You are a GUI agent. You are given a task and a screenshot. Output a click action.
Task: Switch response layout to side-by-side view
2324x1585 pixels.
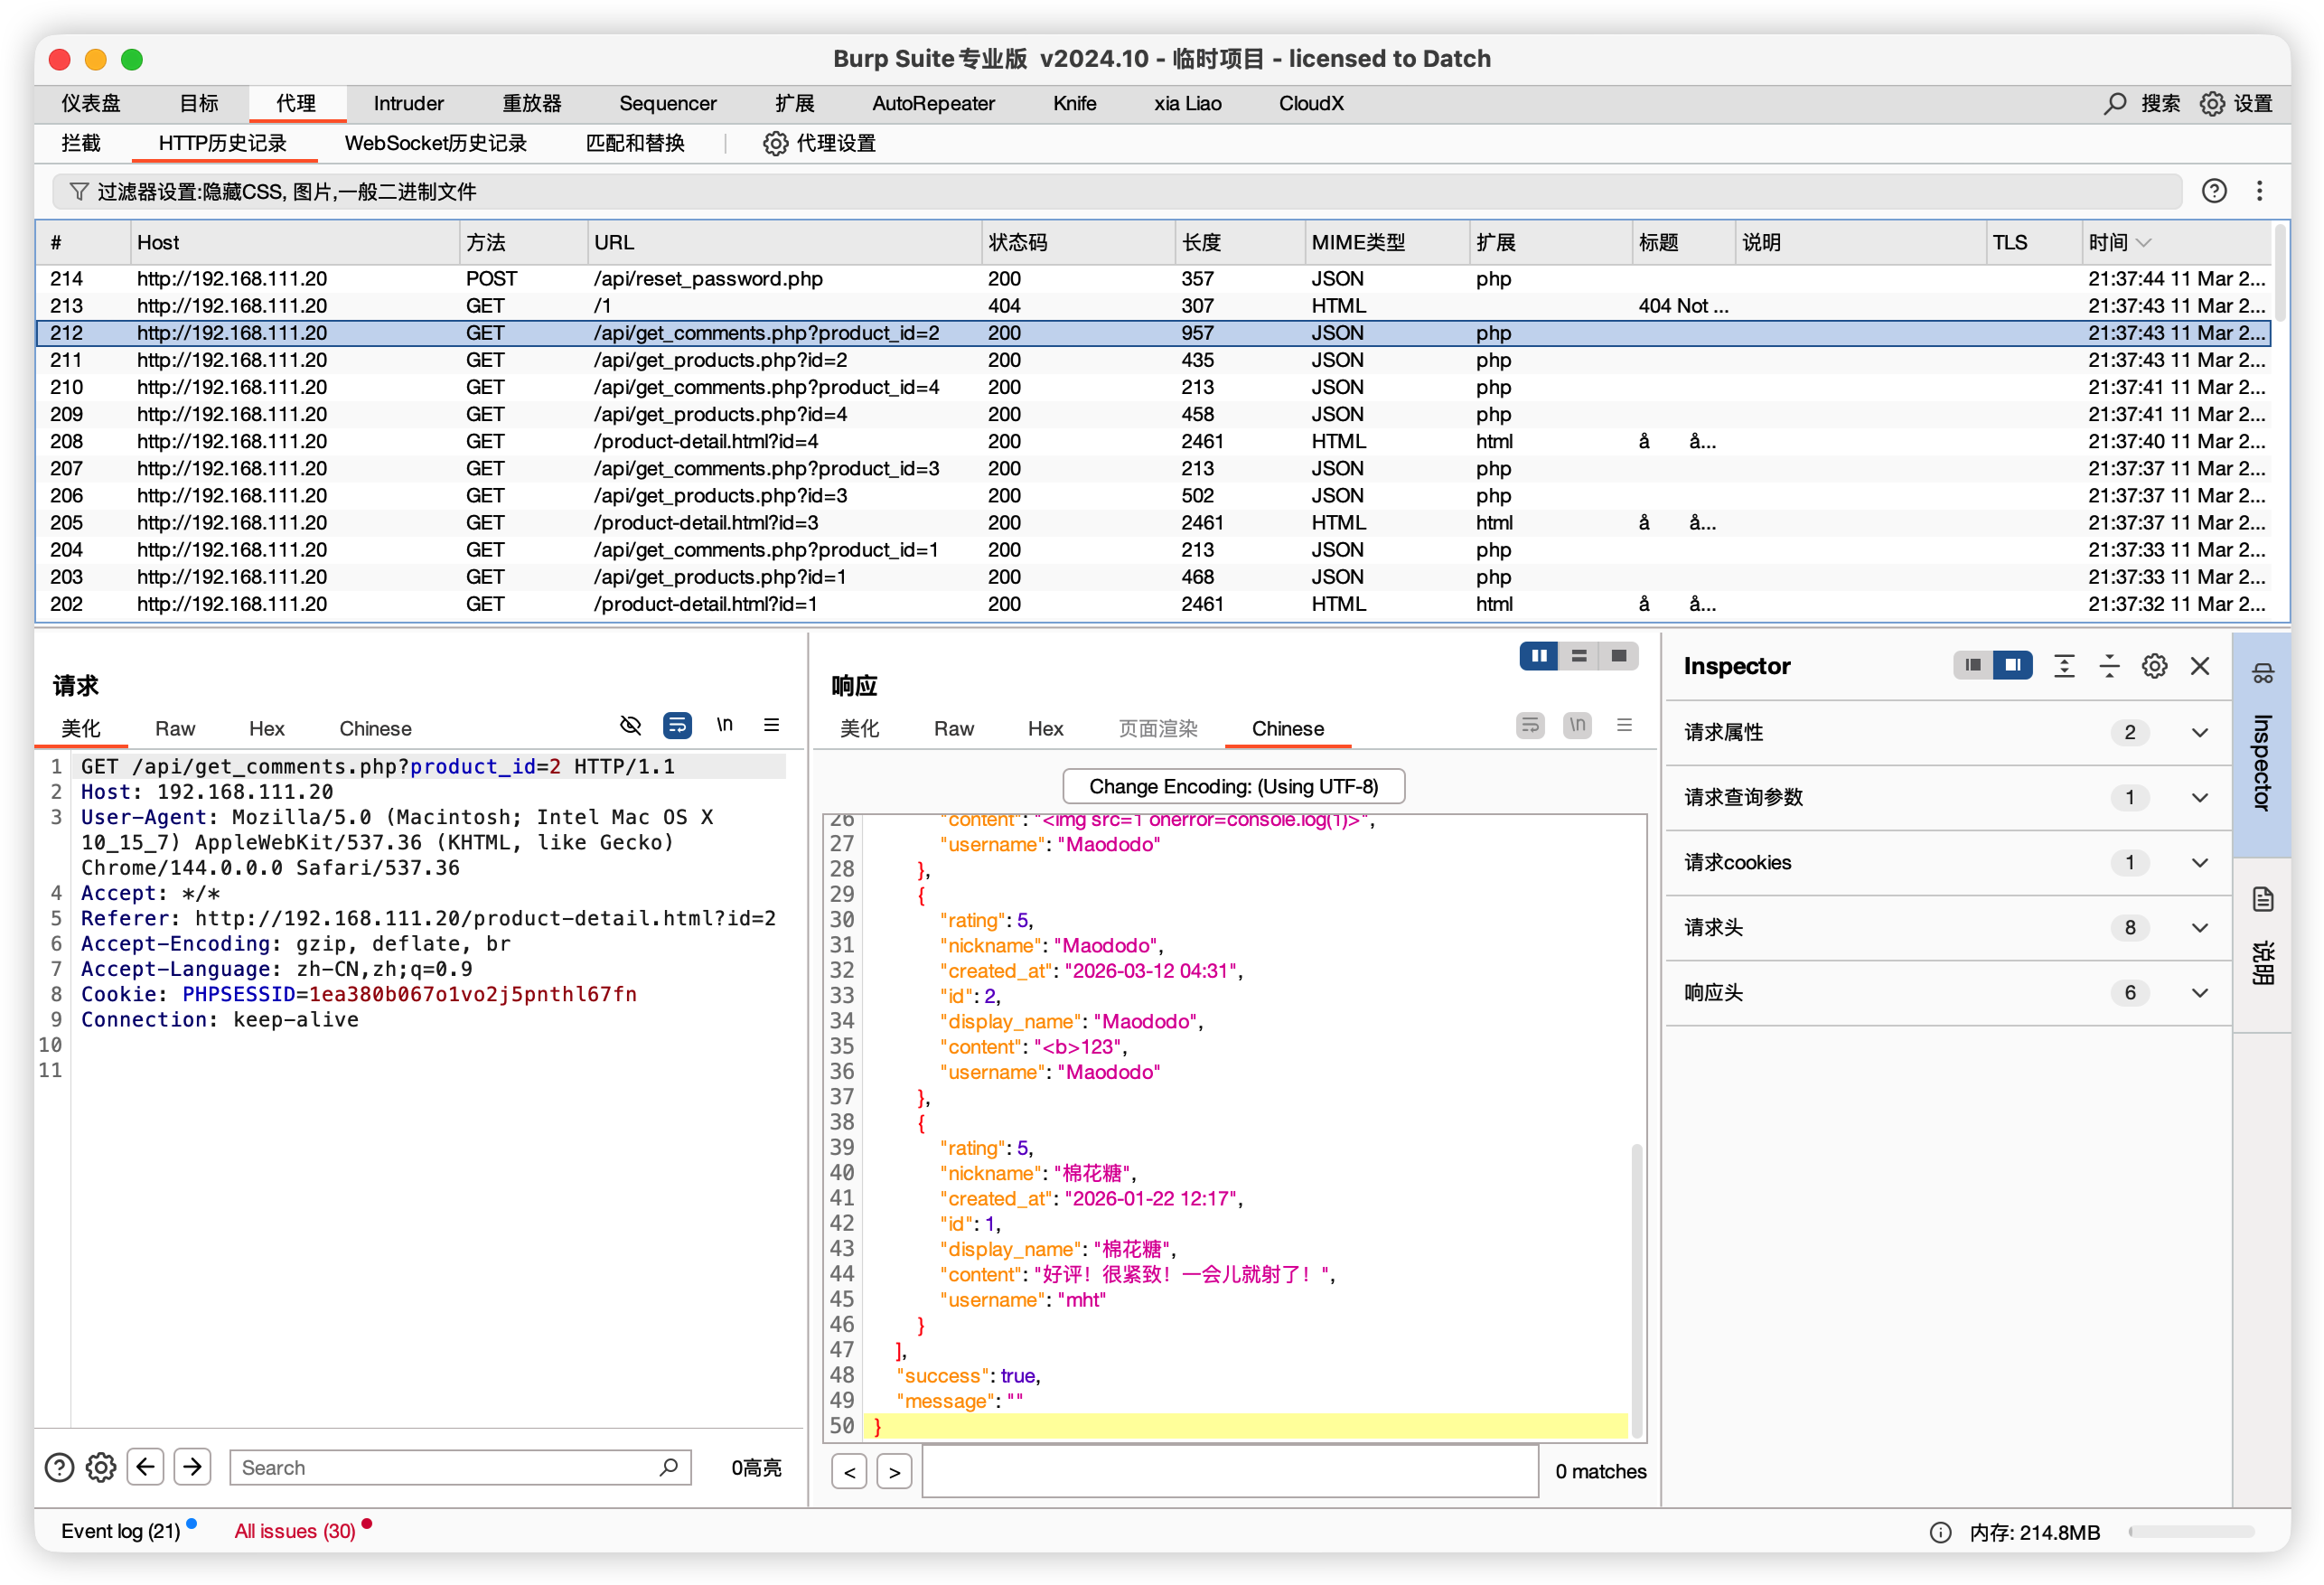[x=1538, y=656]
